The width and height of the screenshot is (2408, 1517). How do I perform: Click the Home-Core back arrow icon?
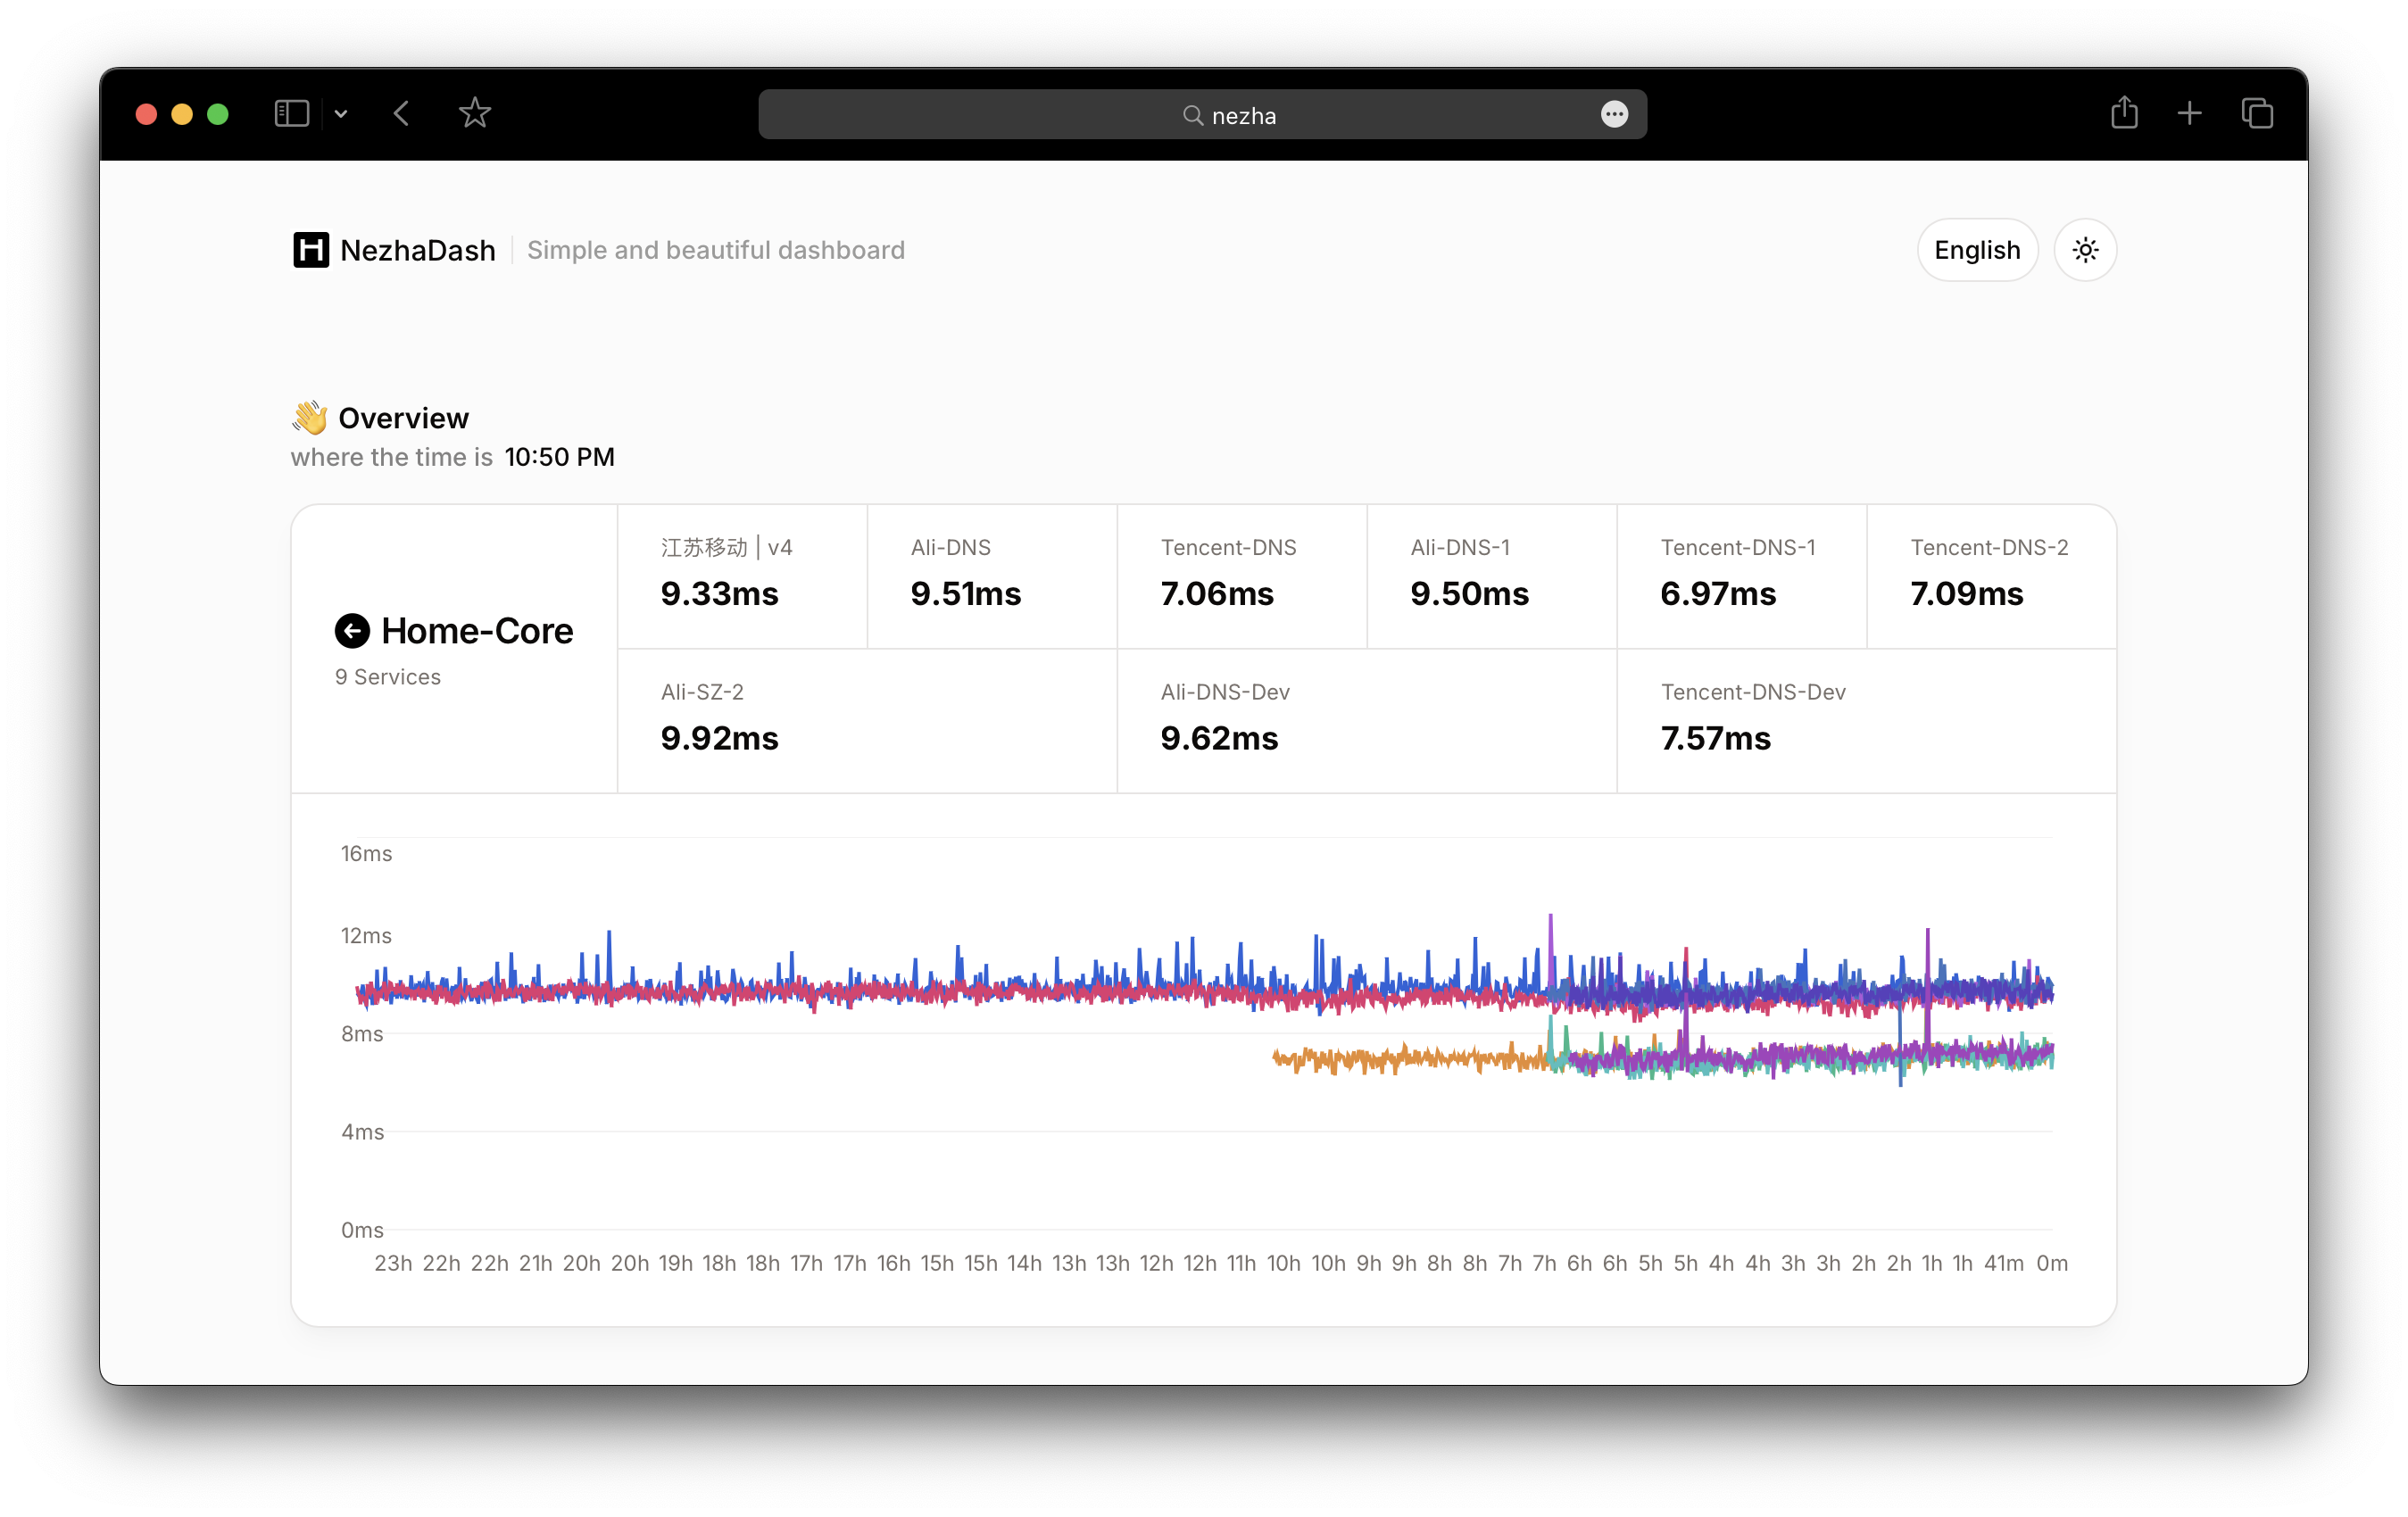(352, 631)
